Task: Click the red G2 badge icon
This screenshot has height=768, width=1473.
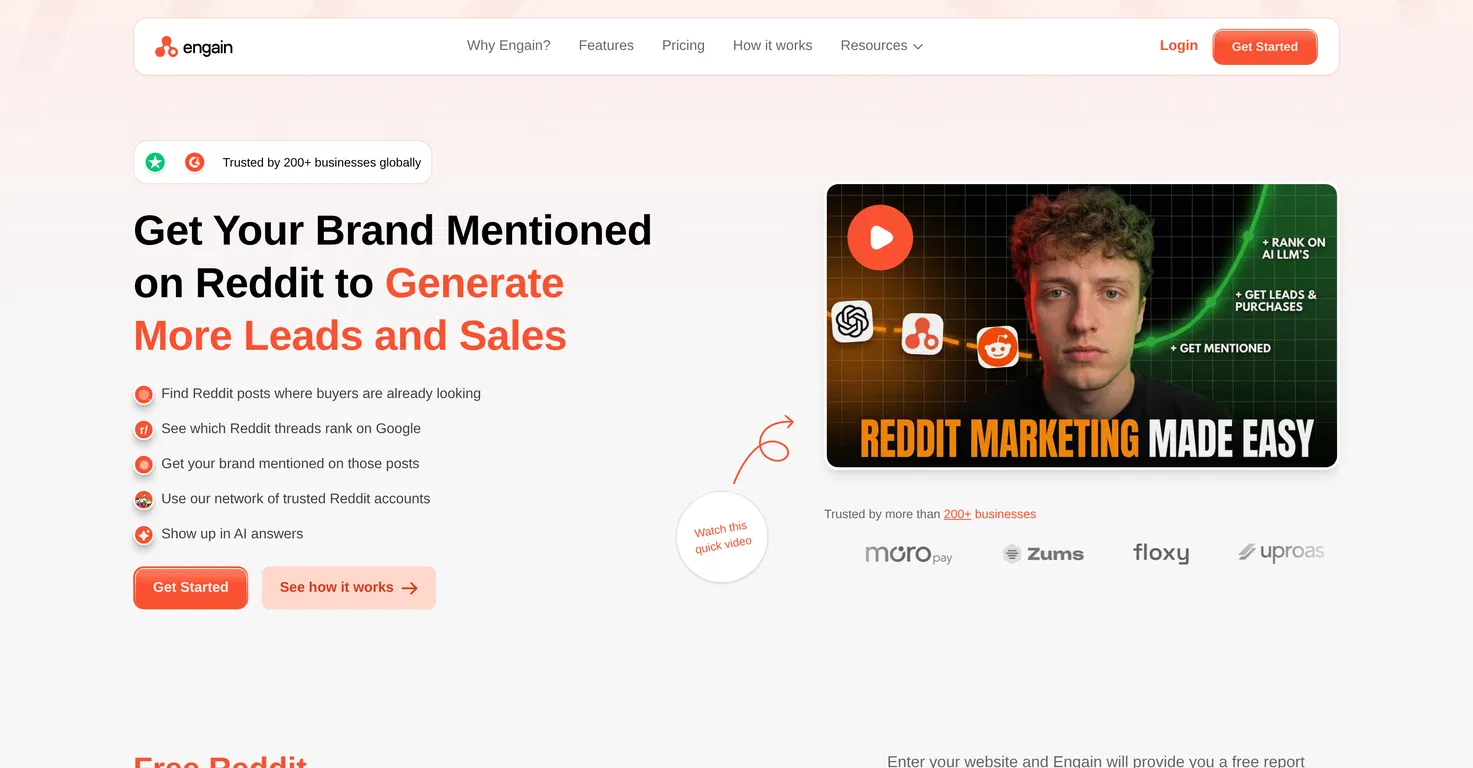Action: click(x=195, y=162)
